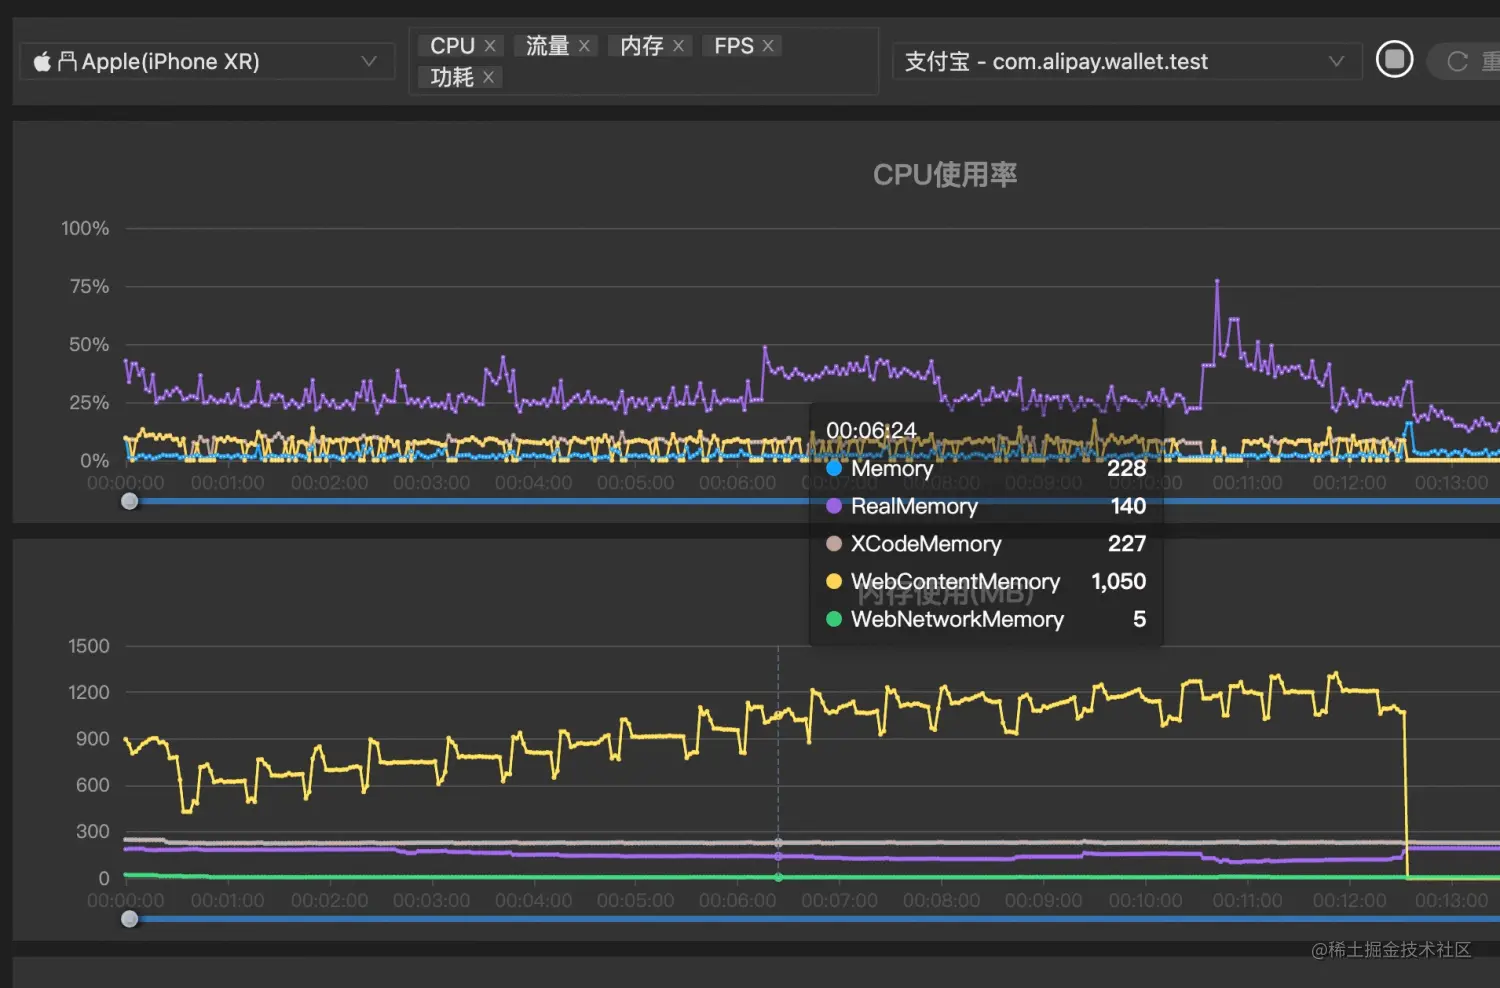This screenshot has width=1500, height=988.
Task: Click the purple RealMemory legend dot
Action: pyautogui.click(x=834, y=506)
